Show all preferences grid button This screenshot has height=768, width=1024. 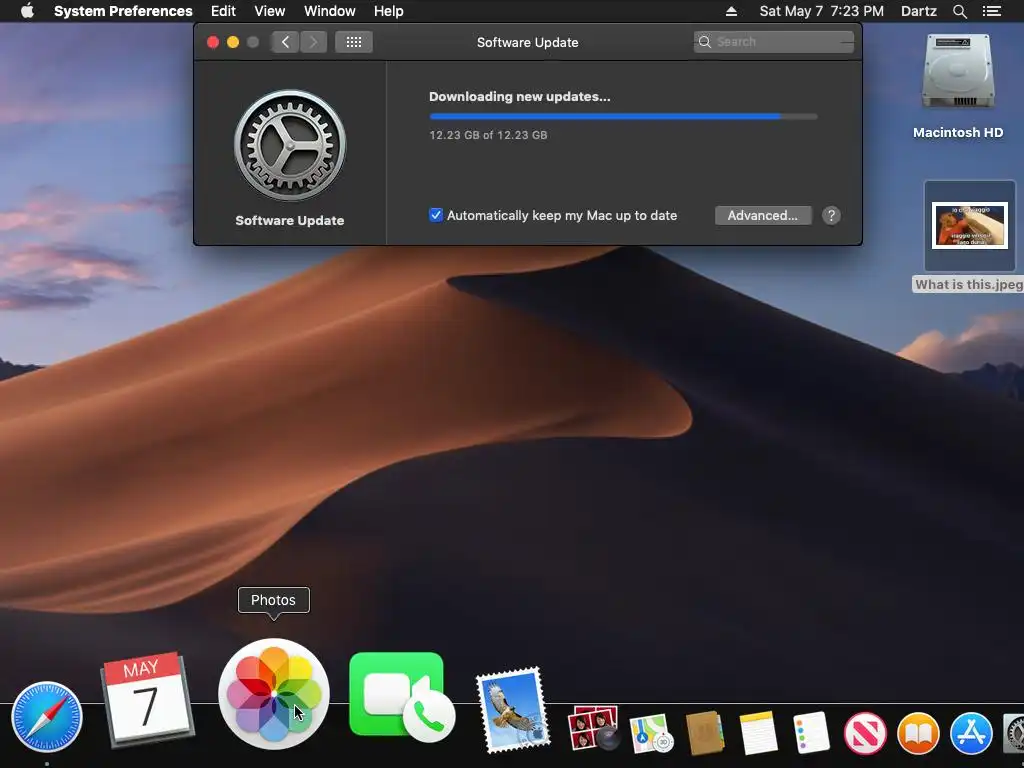tap(354, 42)
